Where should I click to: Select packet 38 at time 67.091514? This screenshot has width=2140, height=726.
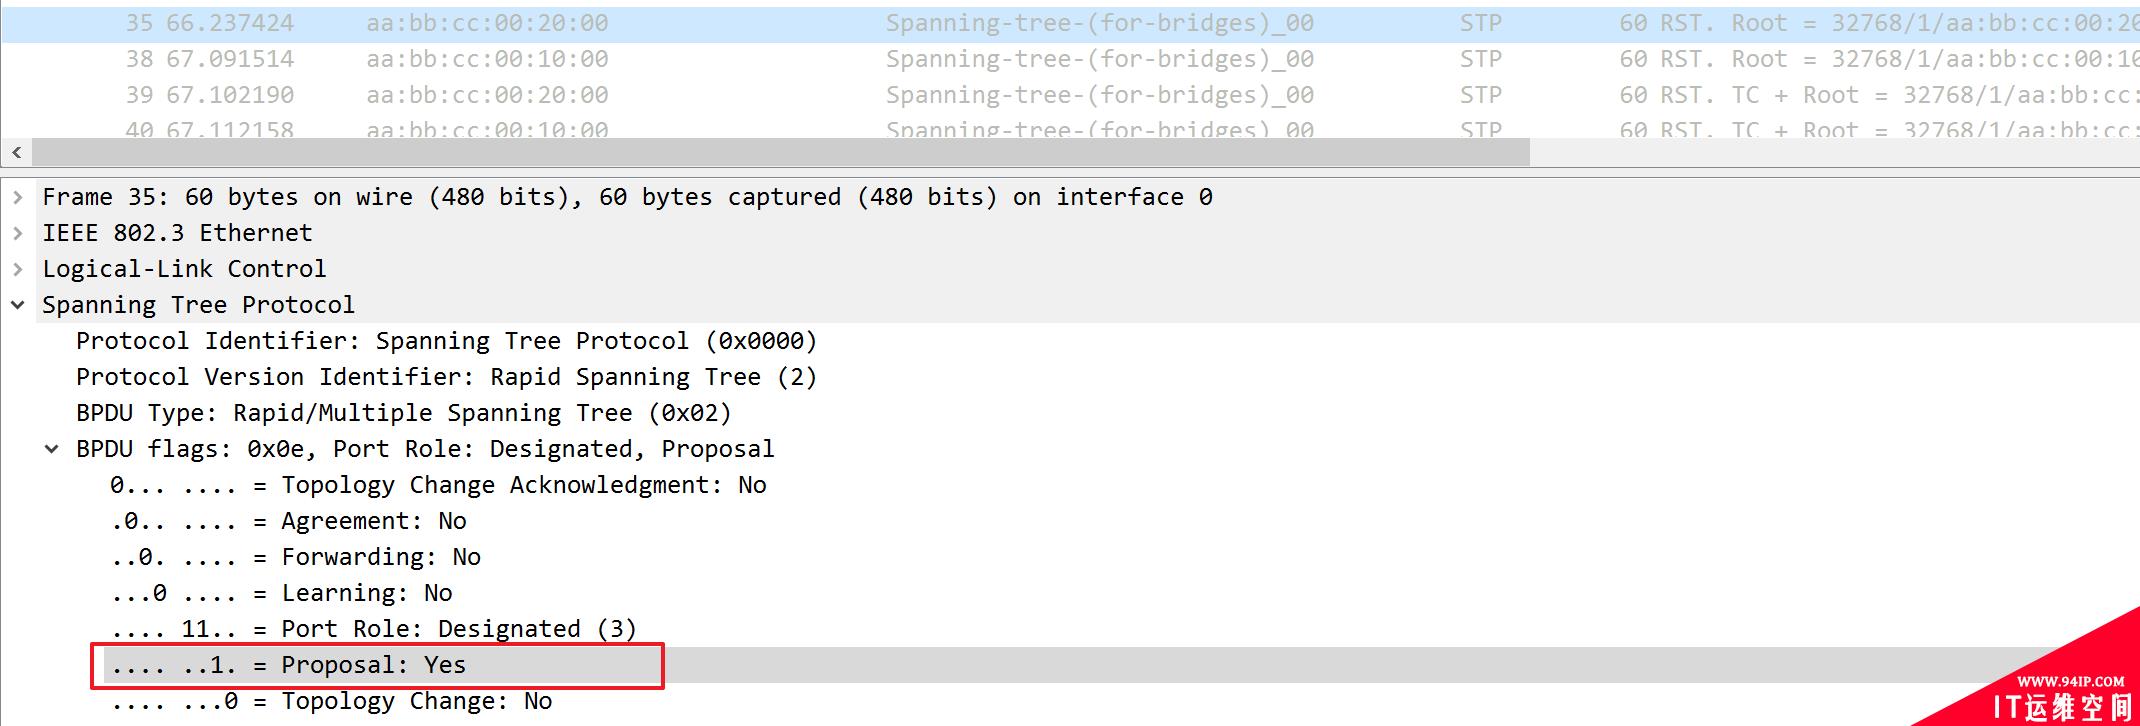[x=1070, y=59]
